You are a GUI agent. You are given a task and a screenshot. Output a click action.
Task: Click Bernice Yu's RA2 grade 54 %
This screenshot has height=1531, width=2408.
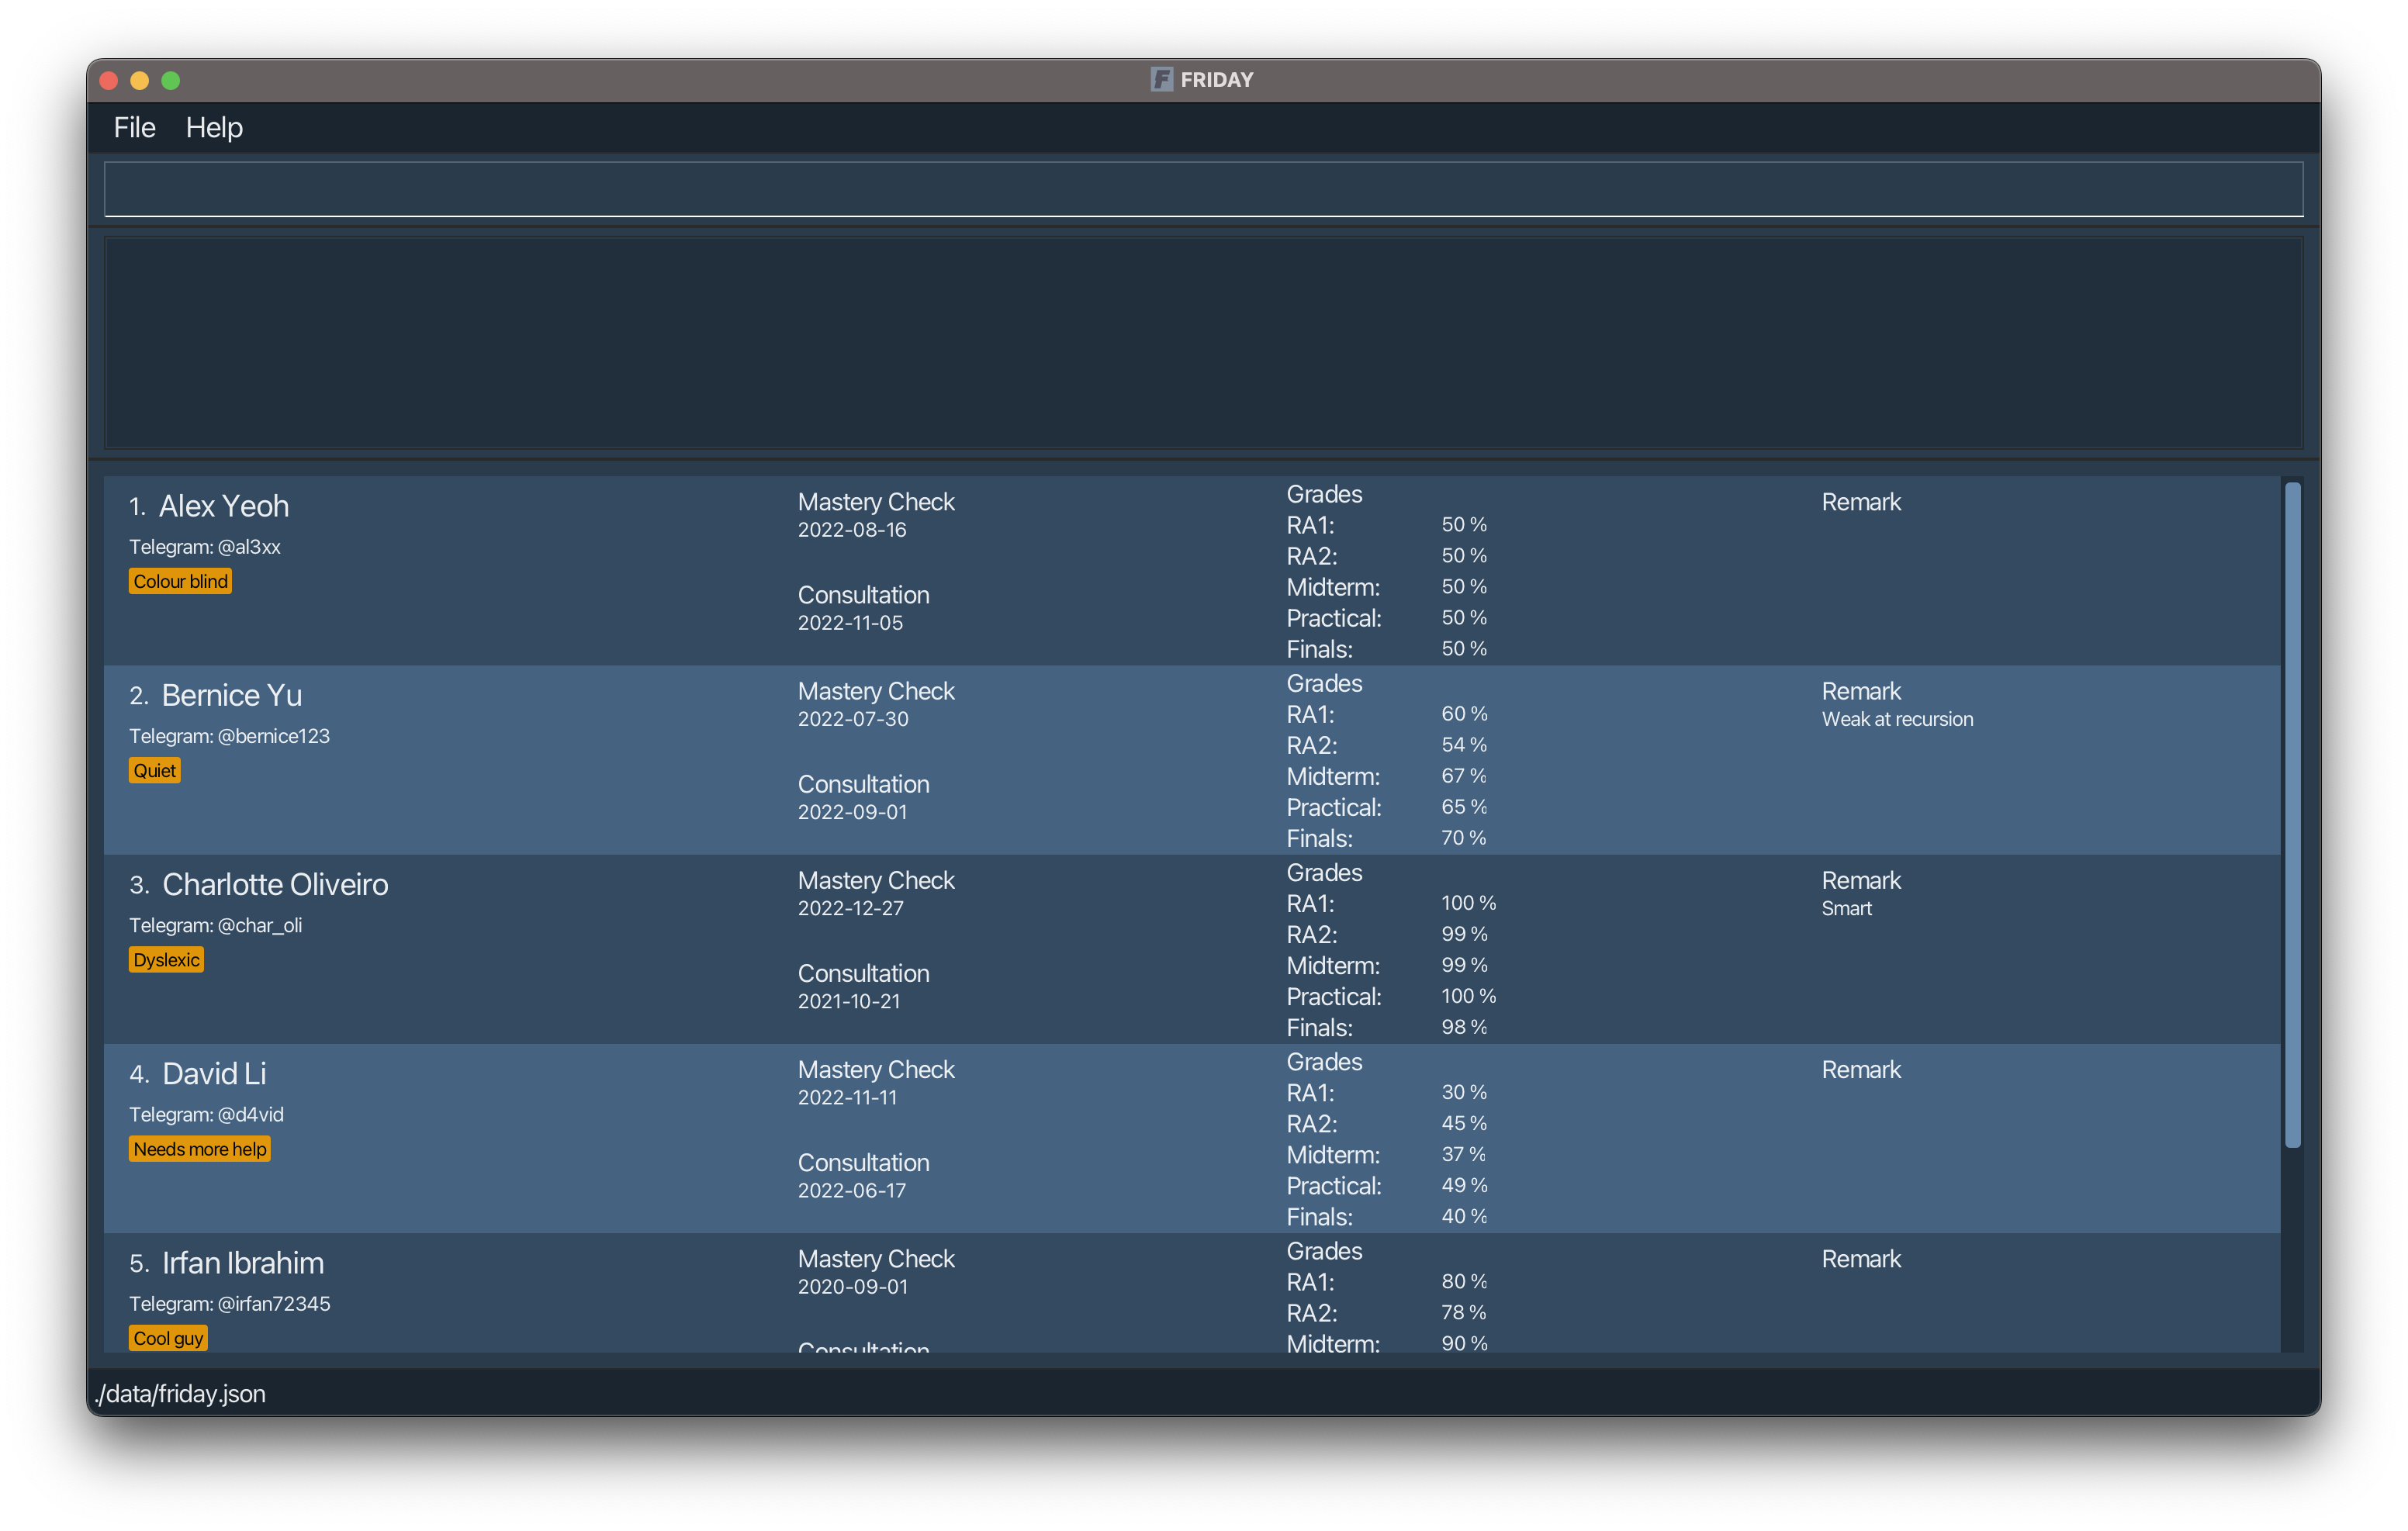(1464, 745)
